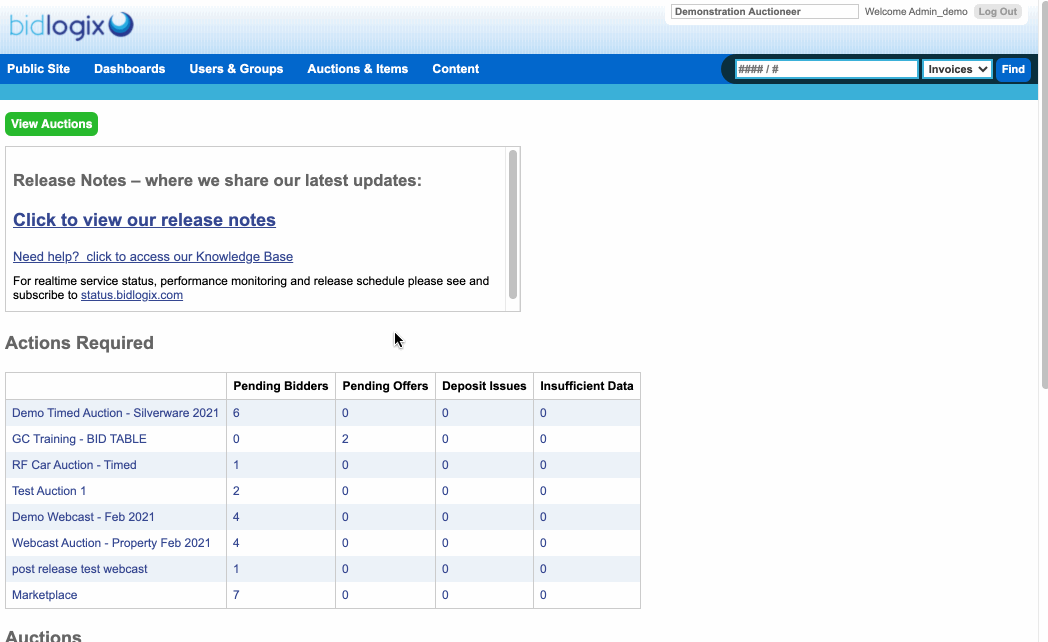Open the Content menu

(456, 69)
